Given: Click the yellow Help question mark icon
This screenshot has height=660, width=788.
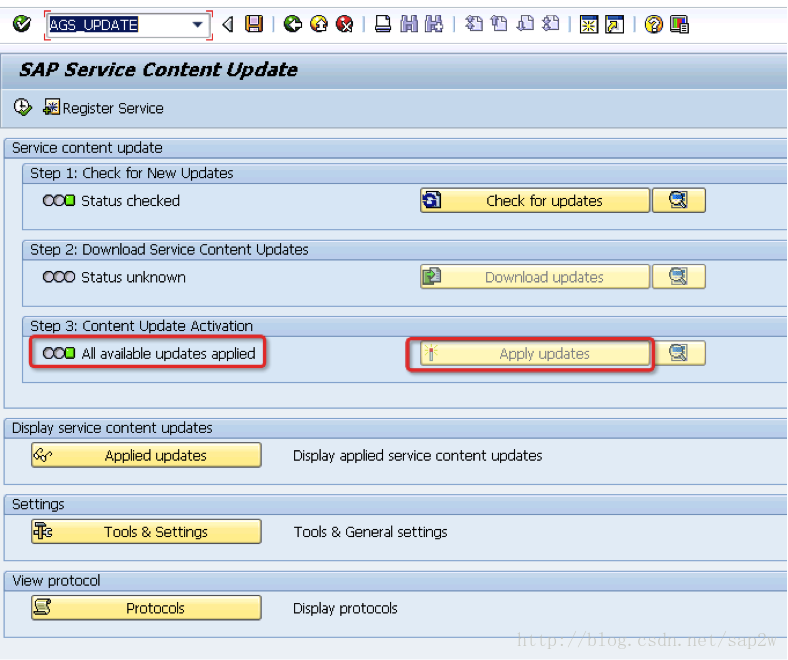Looking at the screenshot, I should click(653, 24).
